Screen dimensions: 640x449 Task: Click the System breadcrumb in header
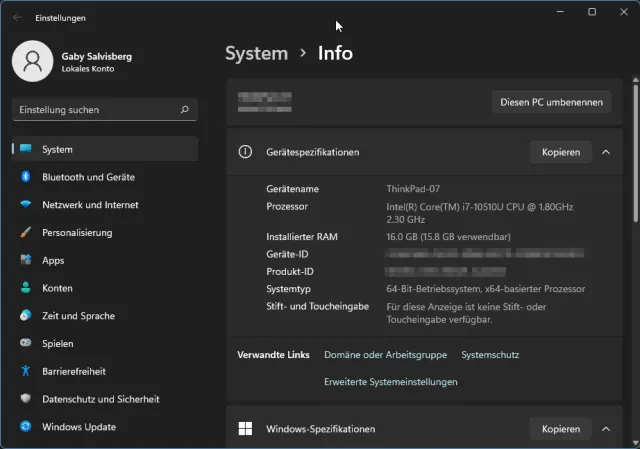point(256,53)
